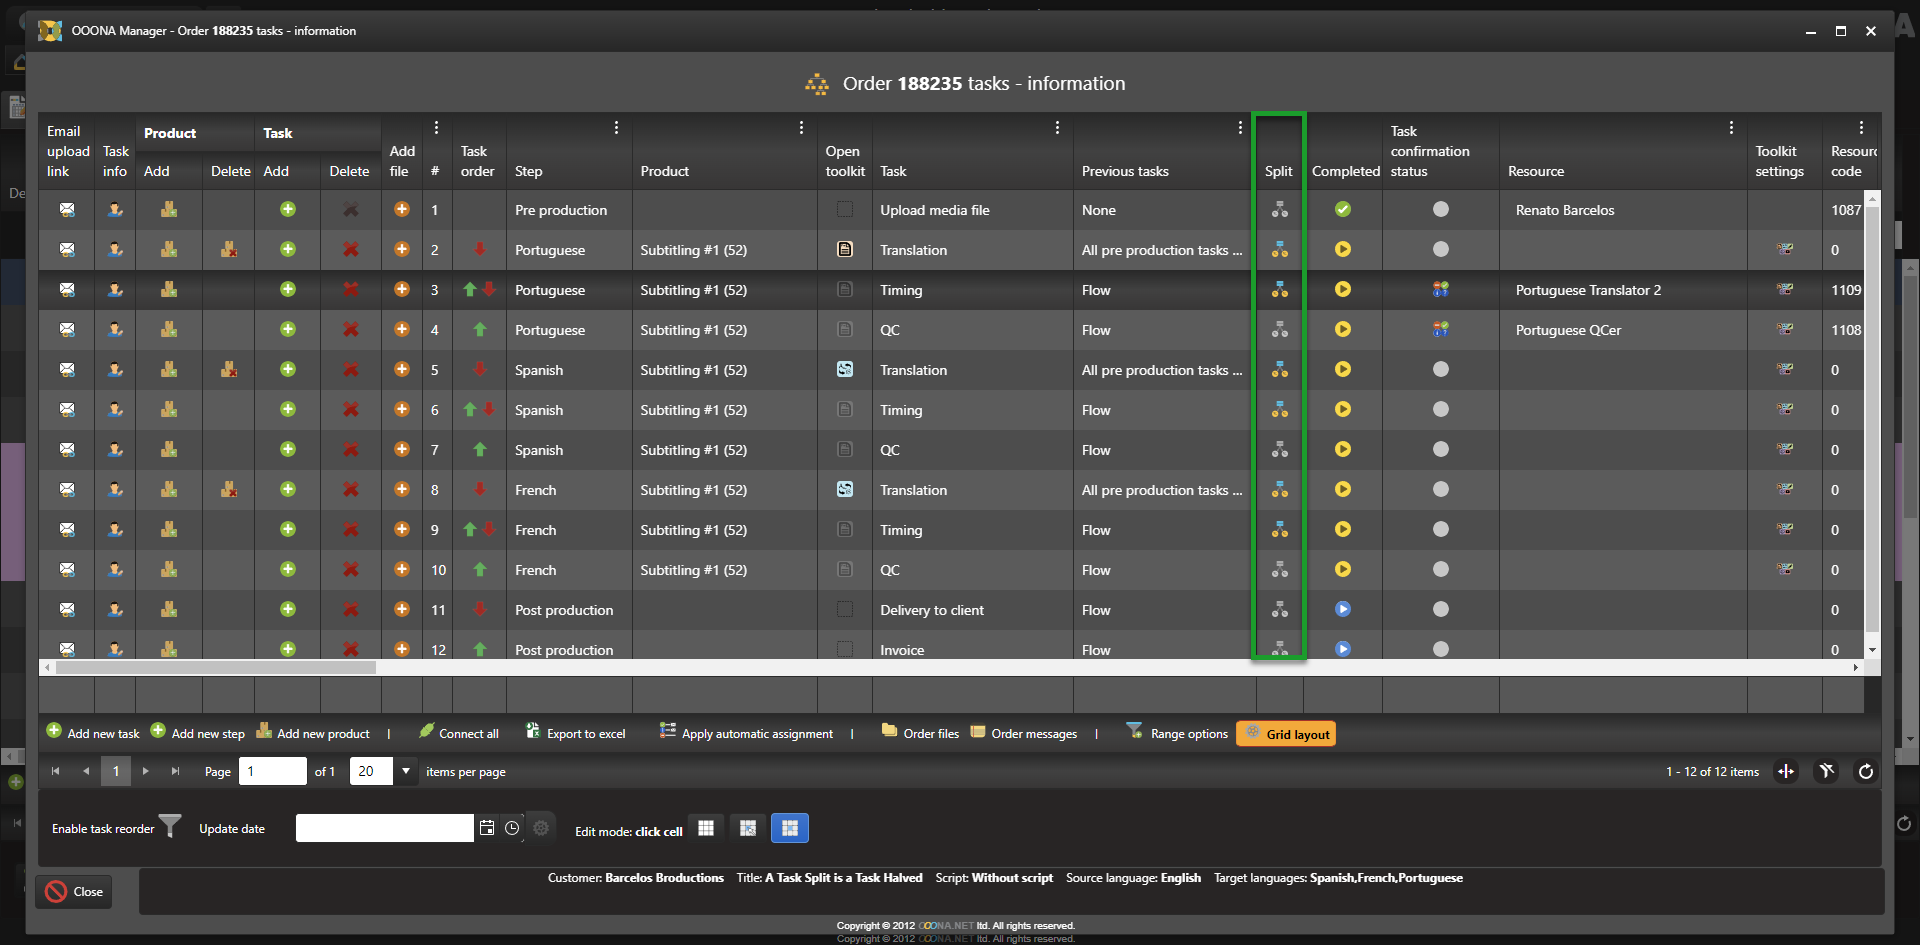Open items per page dropdown
The image size is (1920, 945).
tap(406, 771)
